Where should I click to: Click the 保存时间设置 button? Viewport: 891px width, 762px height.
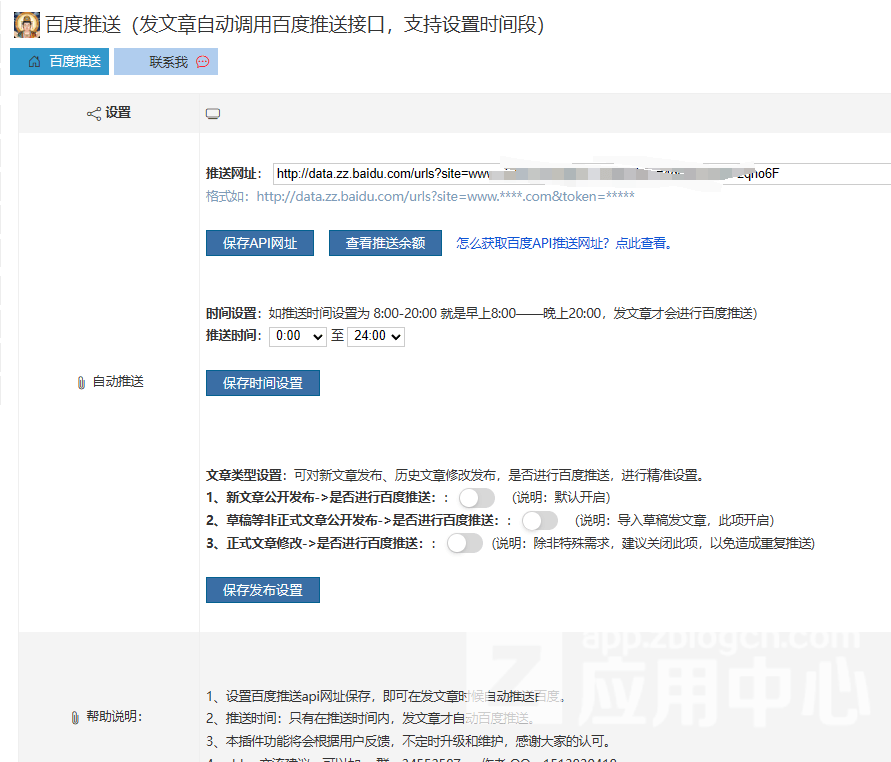[x=263, y=383]
